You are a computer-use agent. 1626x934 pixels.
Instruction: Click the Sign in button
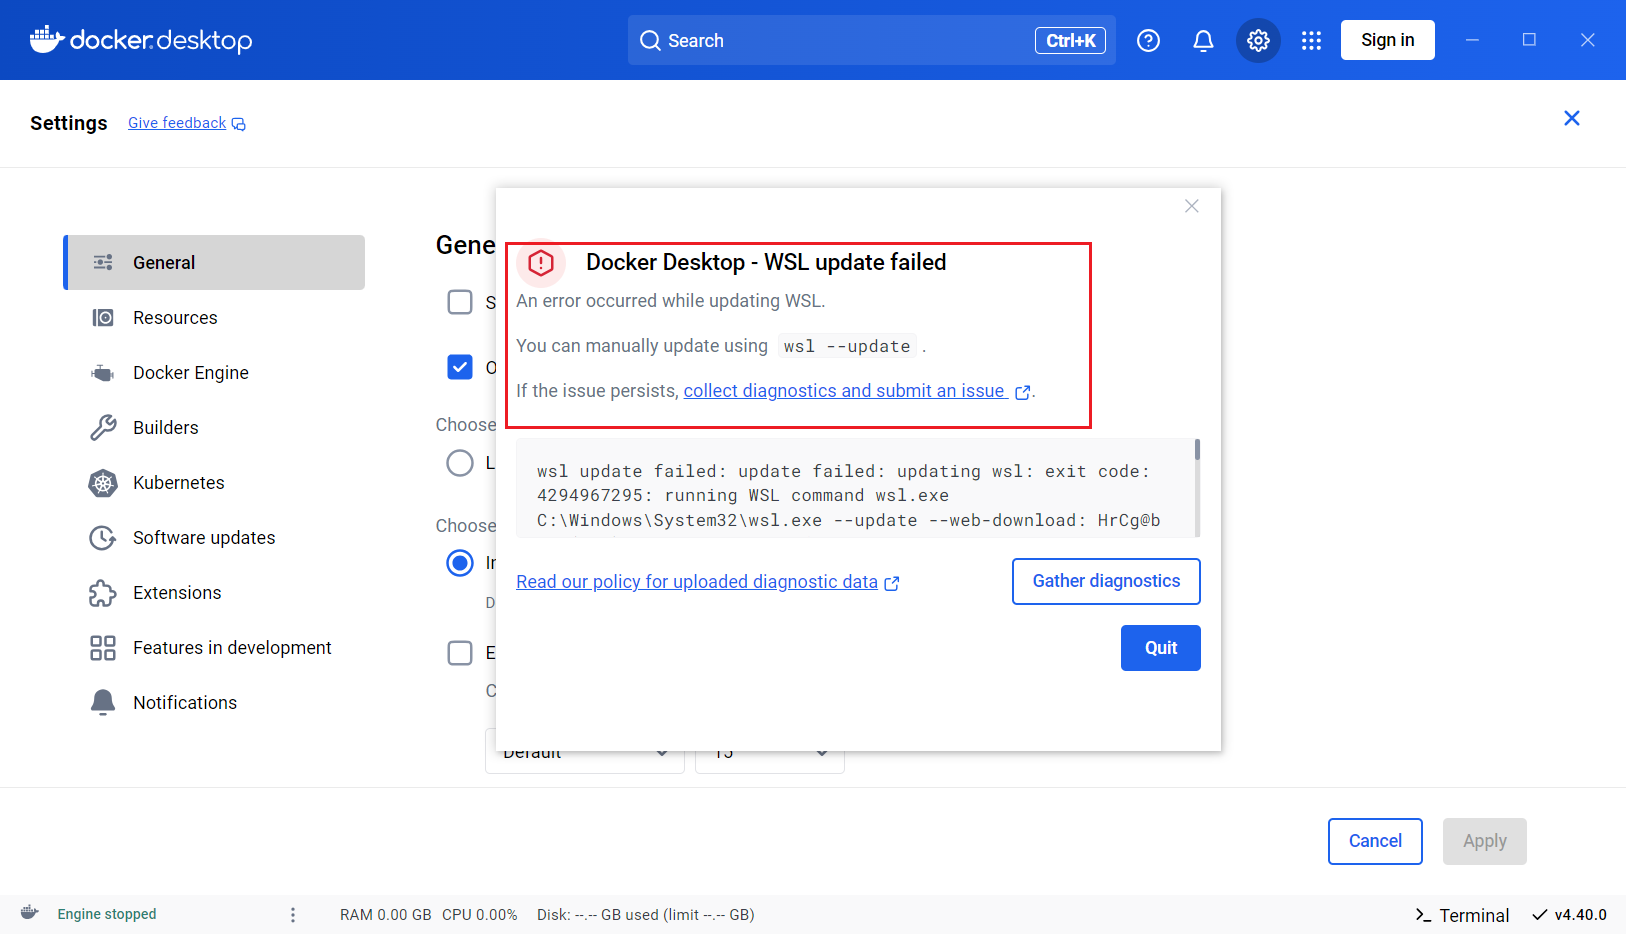[1387, 40]
